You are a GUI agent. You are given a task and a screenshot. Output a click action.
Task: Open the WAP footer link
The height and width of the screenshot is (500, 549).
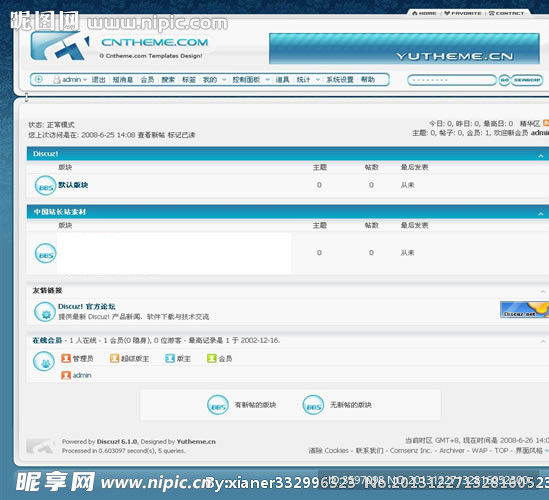(479, 451)
